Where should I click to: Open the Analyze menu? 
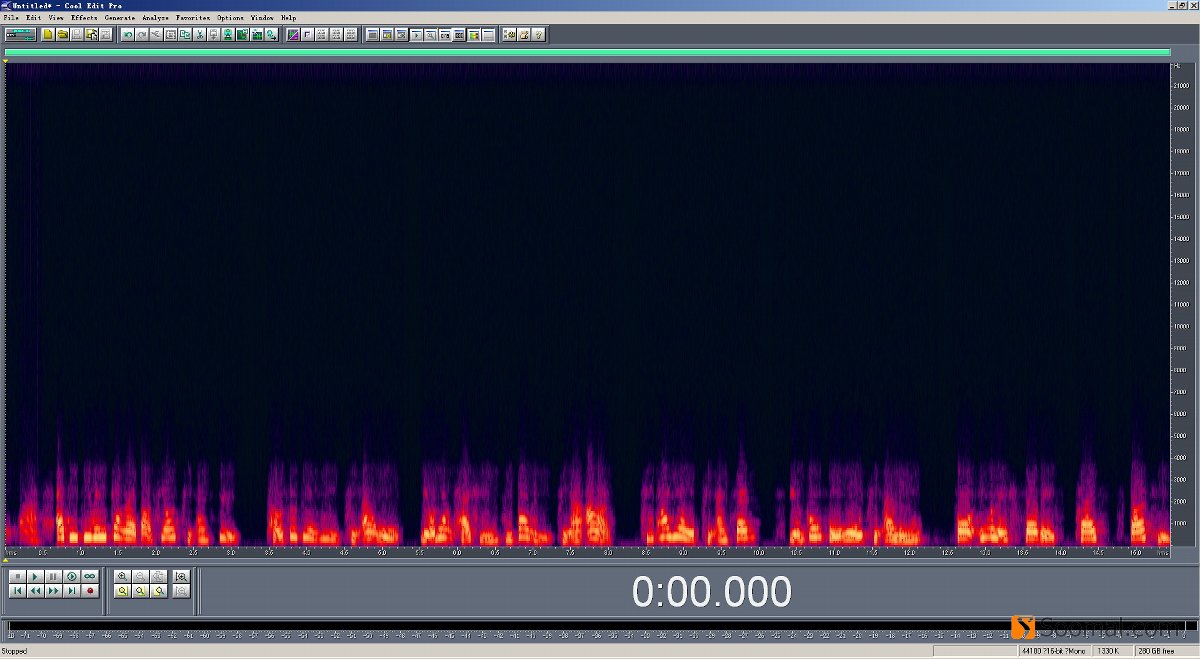click(155, 18)
